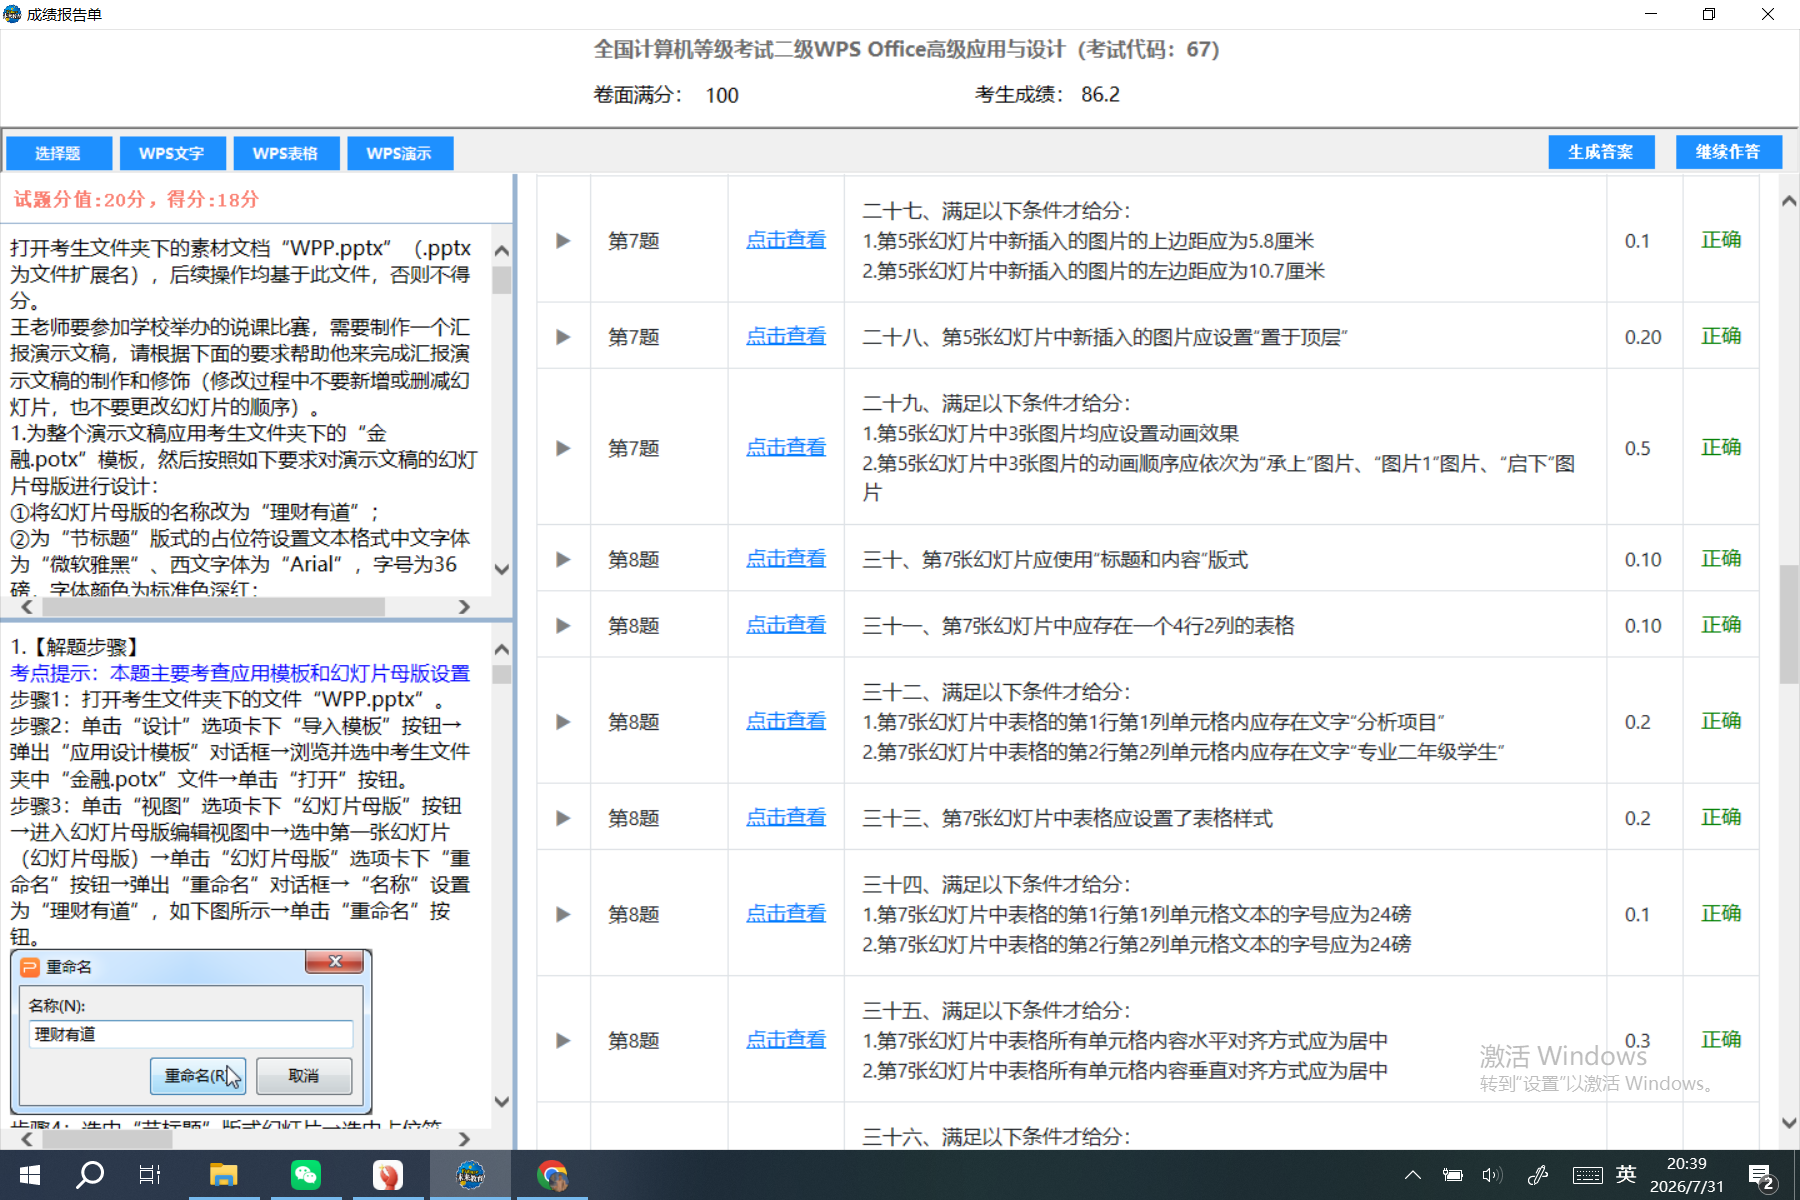
Task: Click the 解题步骤 panel horizontal scrollbar thumb
Action: [107, 1139]
